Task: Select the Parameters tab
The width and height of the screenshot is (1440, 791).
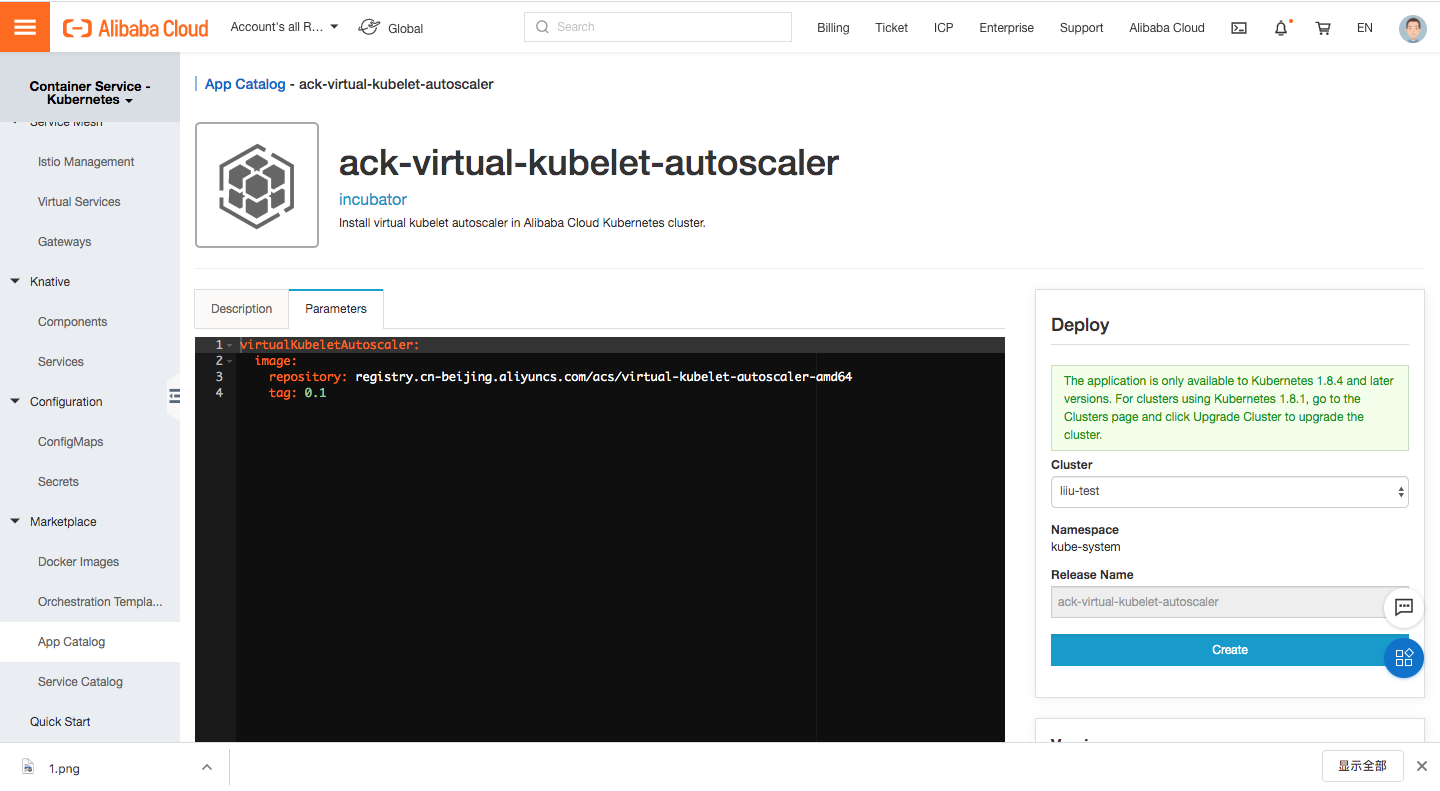Action: [x=336, y=309]
